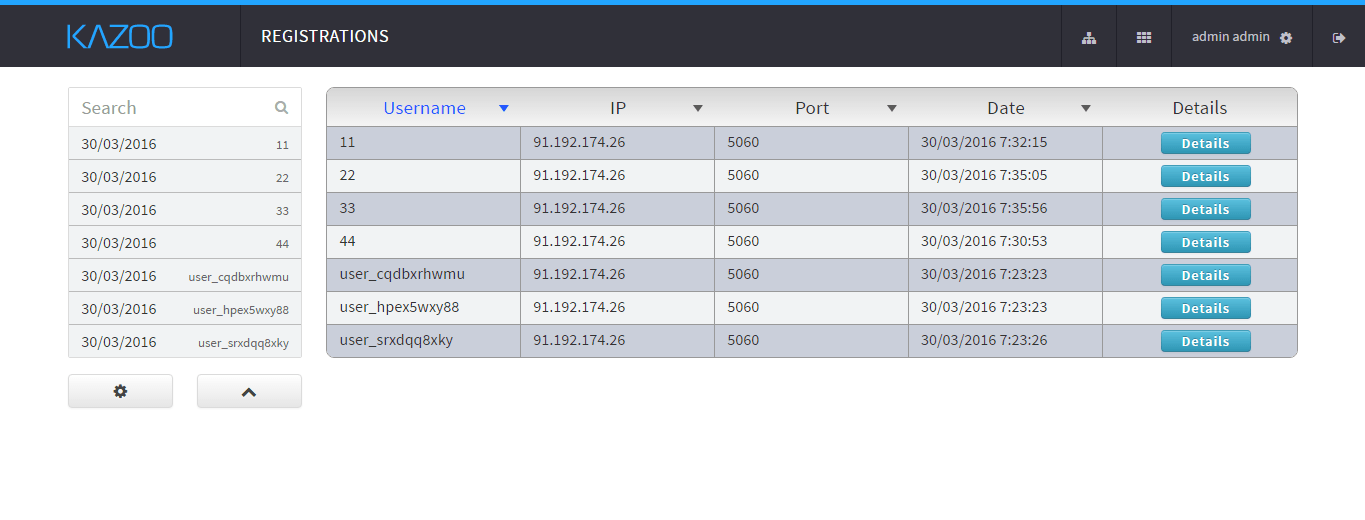
Task: Select sidebar entry for user_cqdbxrhwmu
Action: (185, 276)
